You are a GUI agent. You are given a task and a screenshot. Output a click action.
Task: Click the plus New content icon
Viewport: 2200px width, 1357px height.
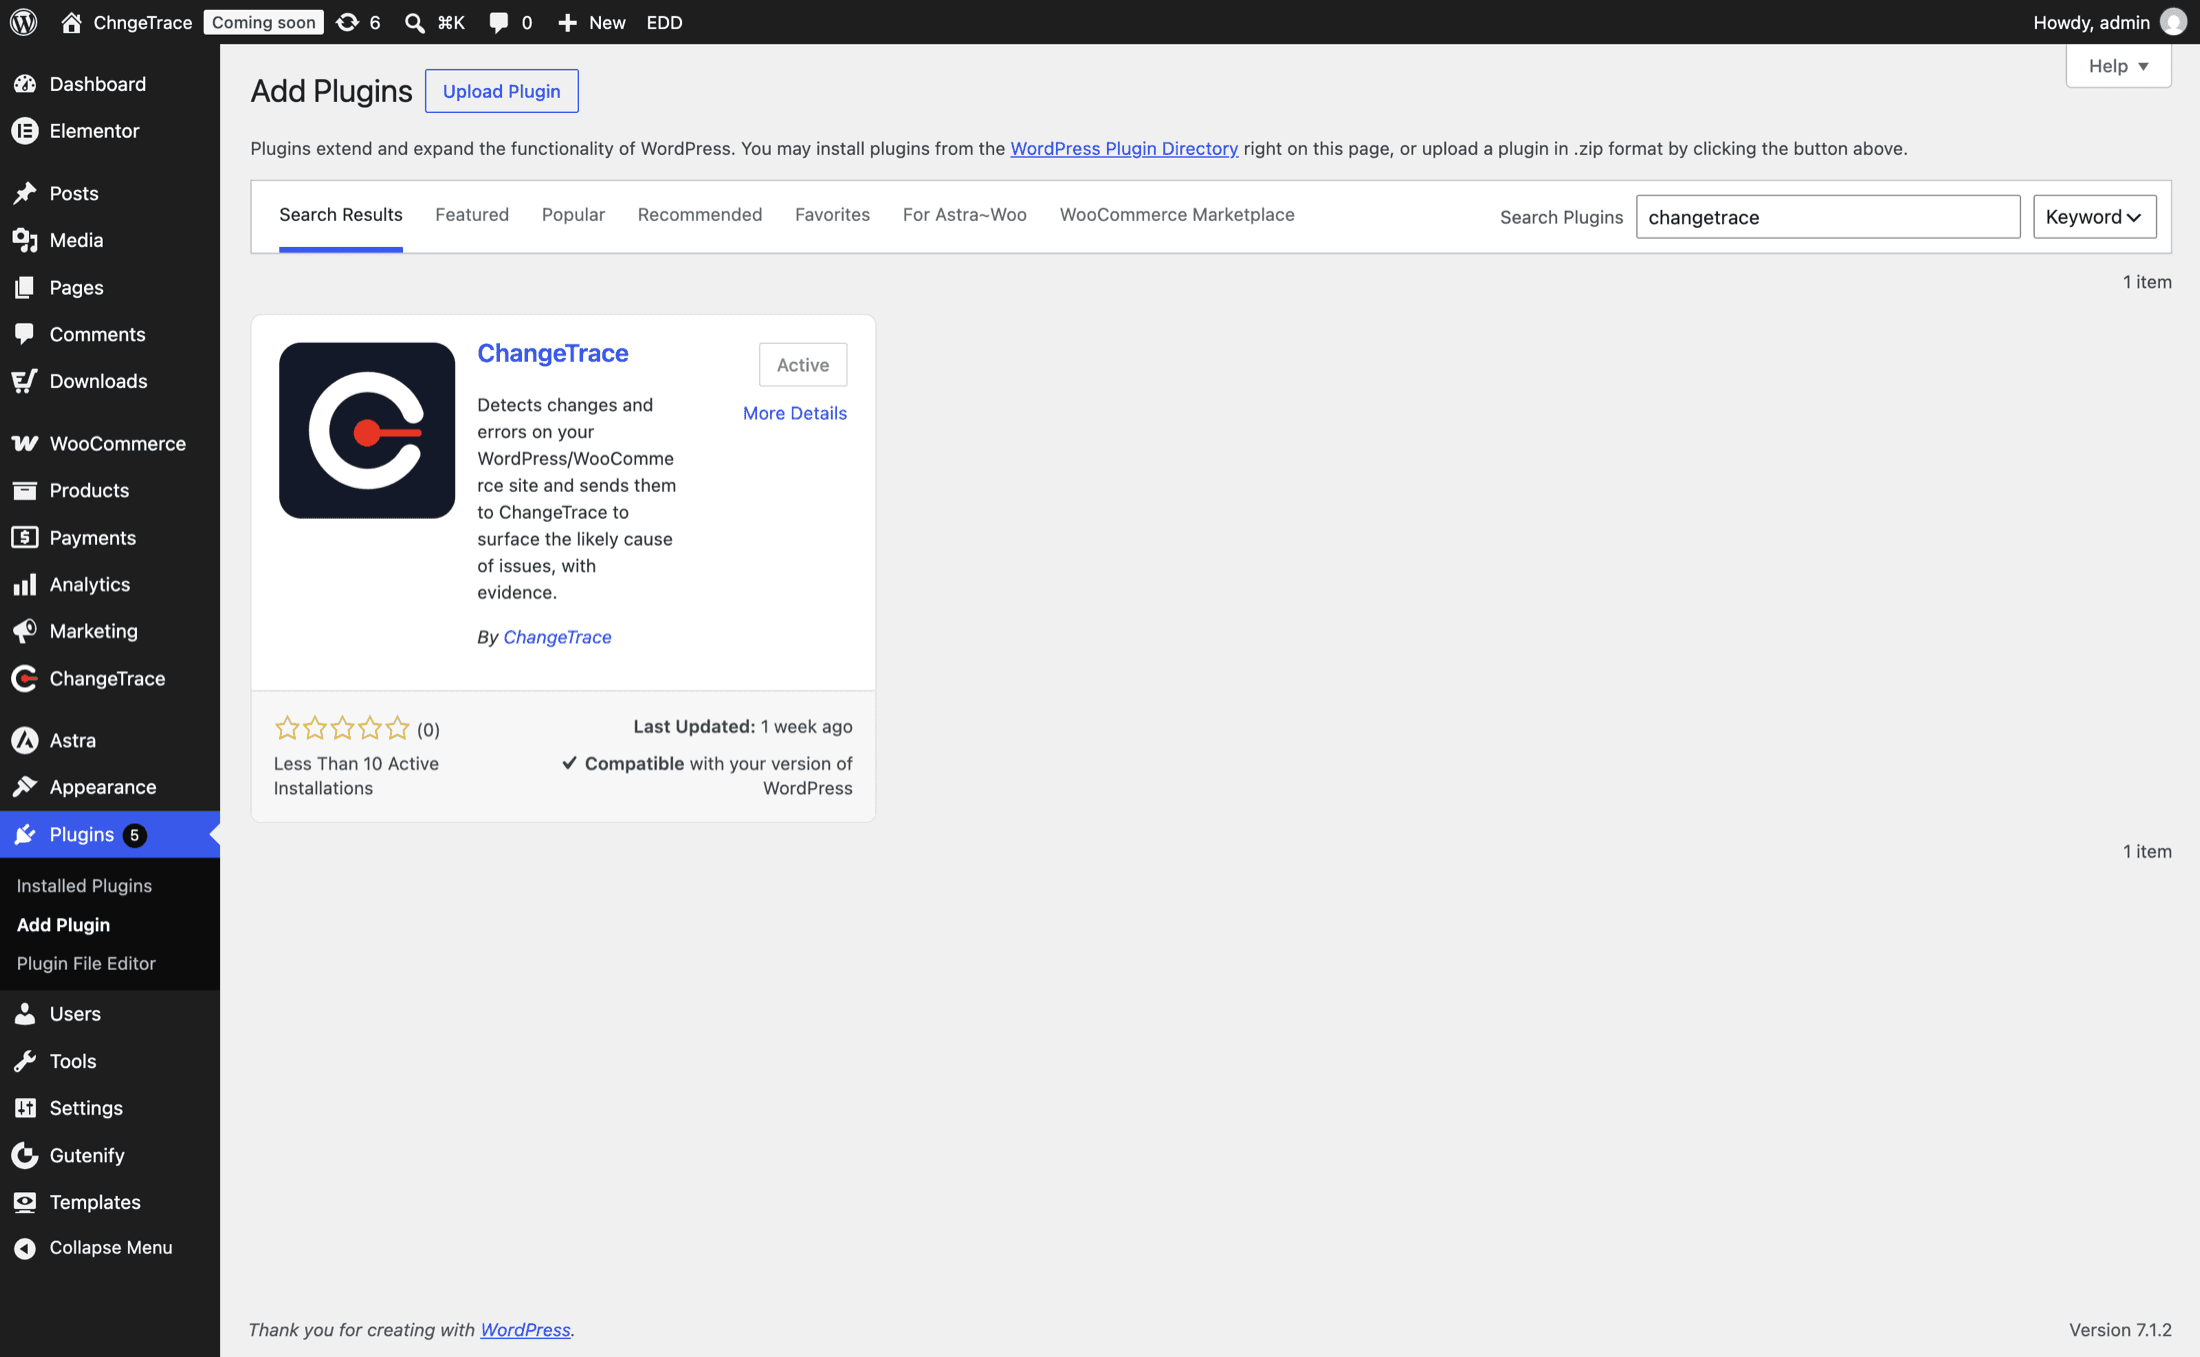pos(567,22)
